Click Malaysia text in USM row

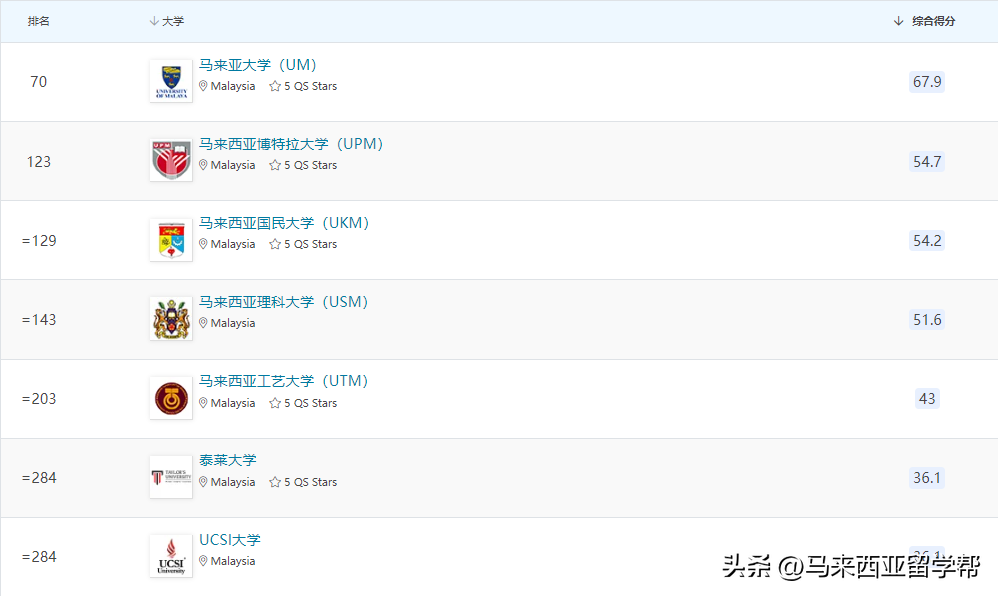[233, 323]
